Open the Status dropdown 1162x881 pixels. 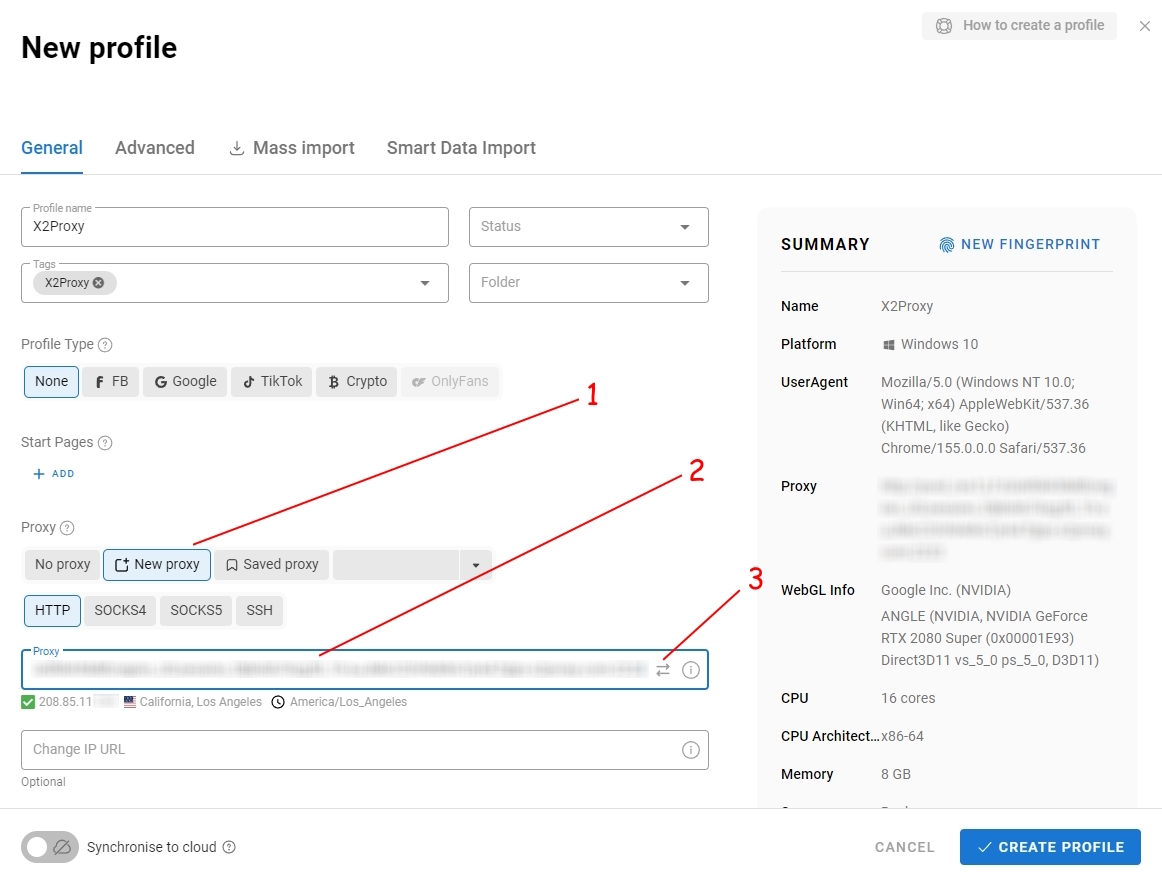[588, 227]
